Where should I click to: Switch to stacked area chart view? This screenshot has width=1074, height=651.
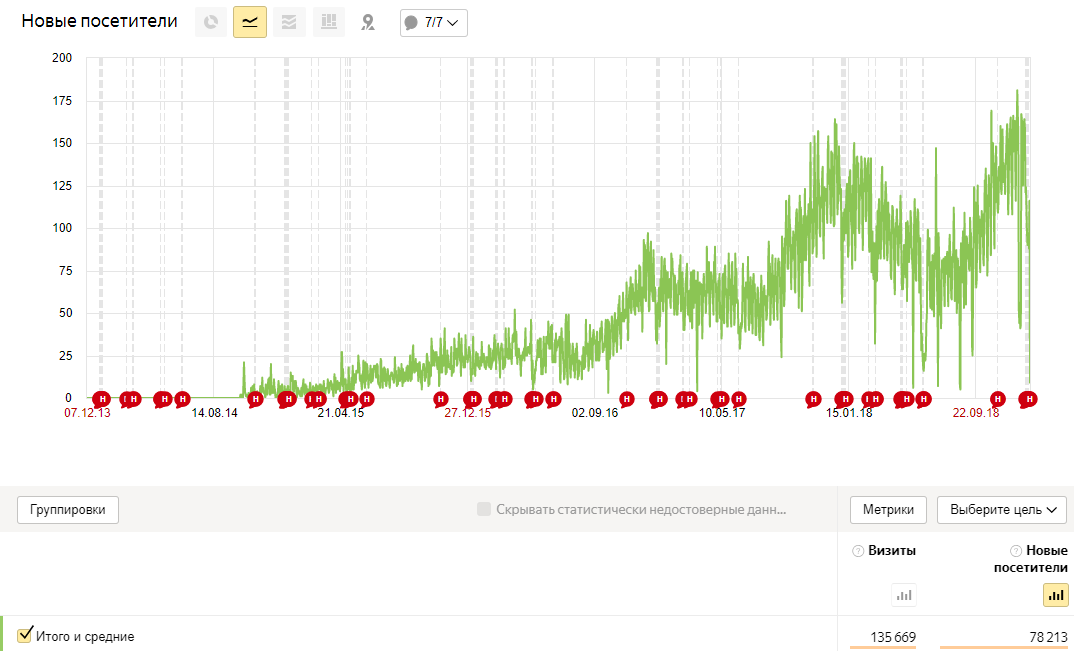tap(289, 22)
